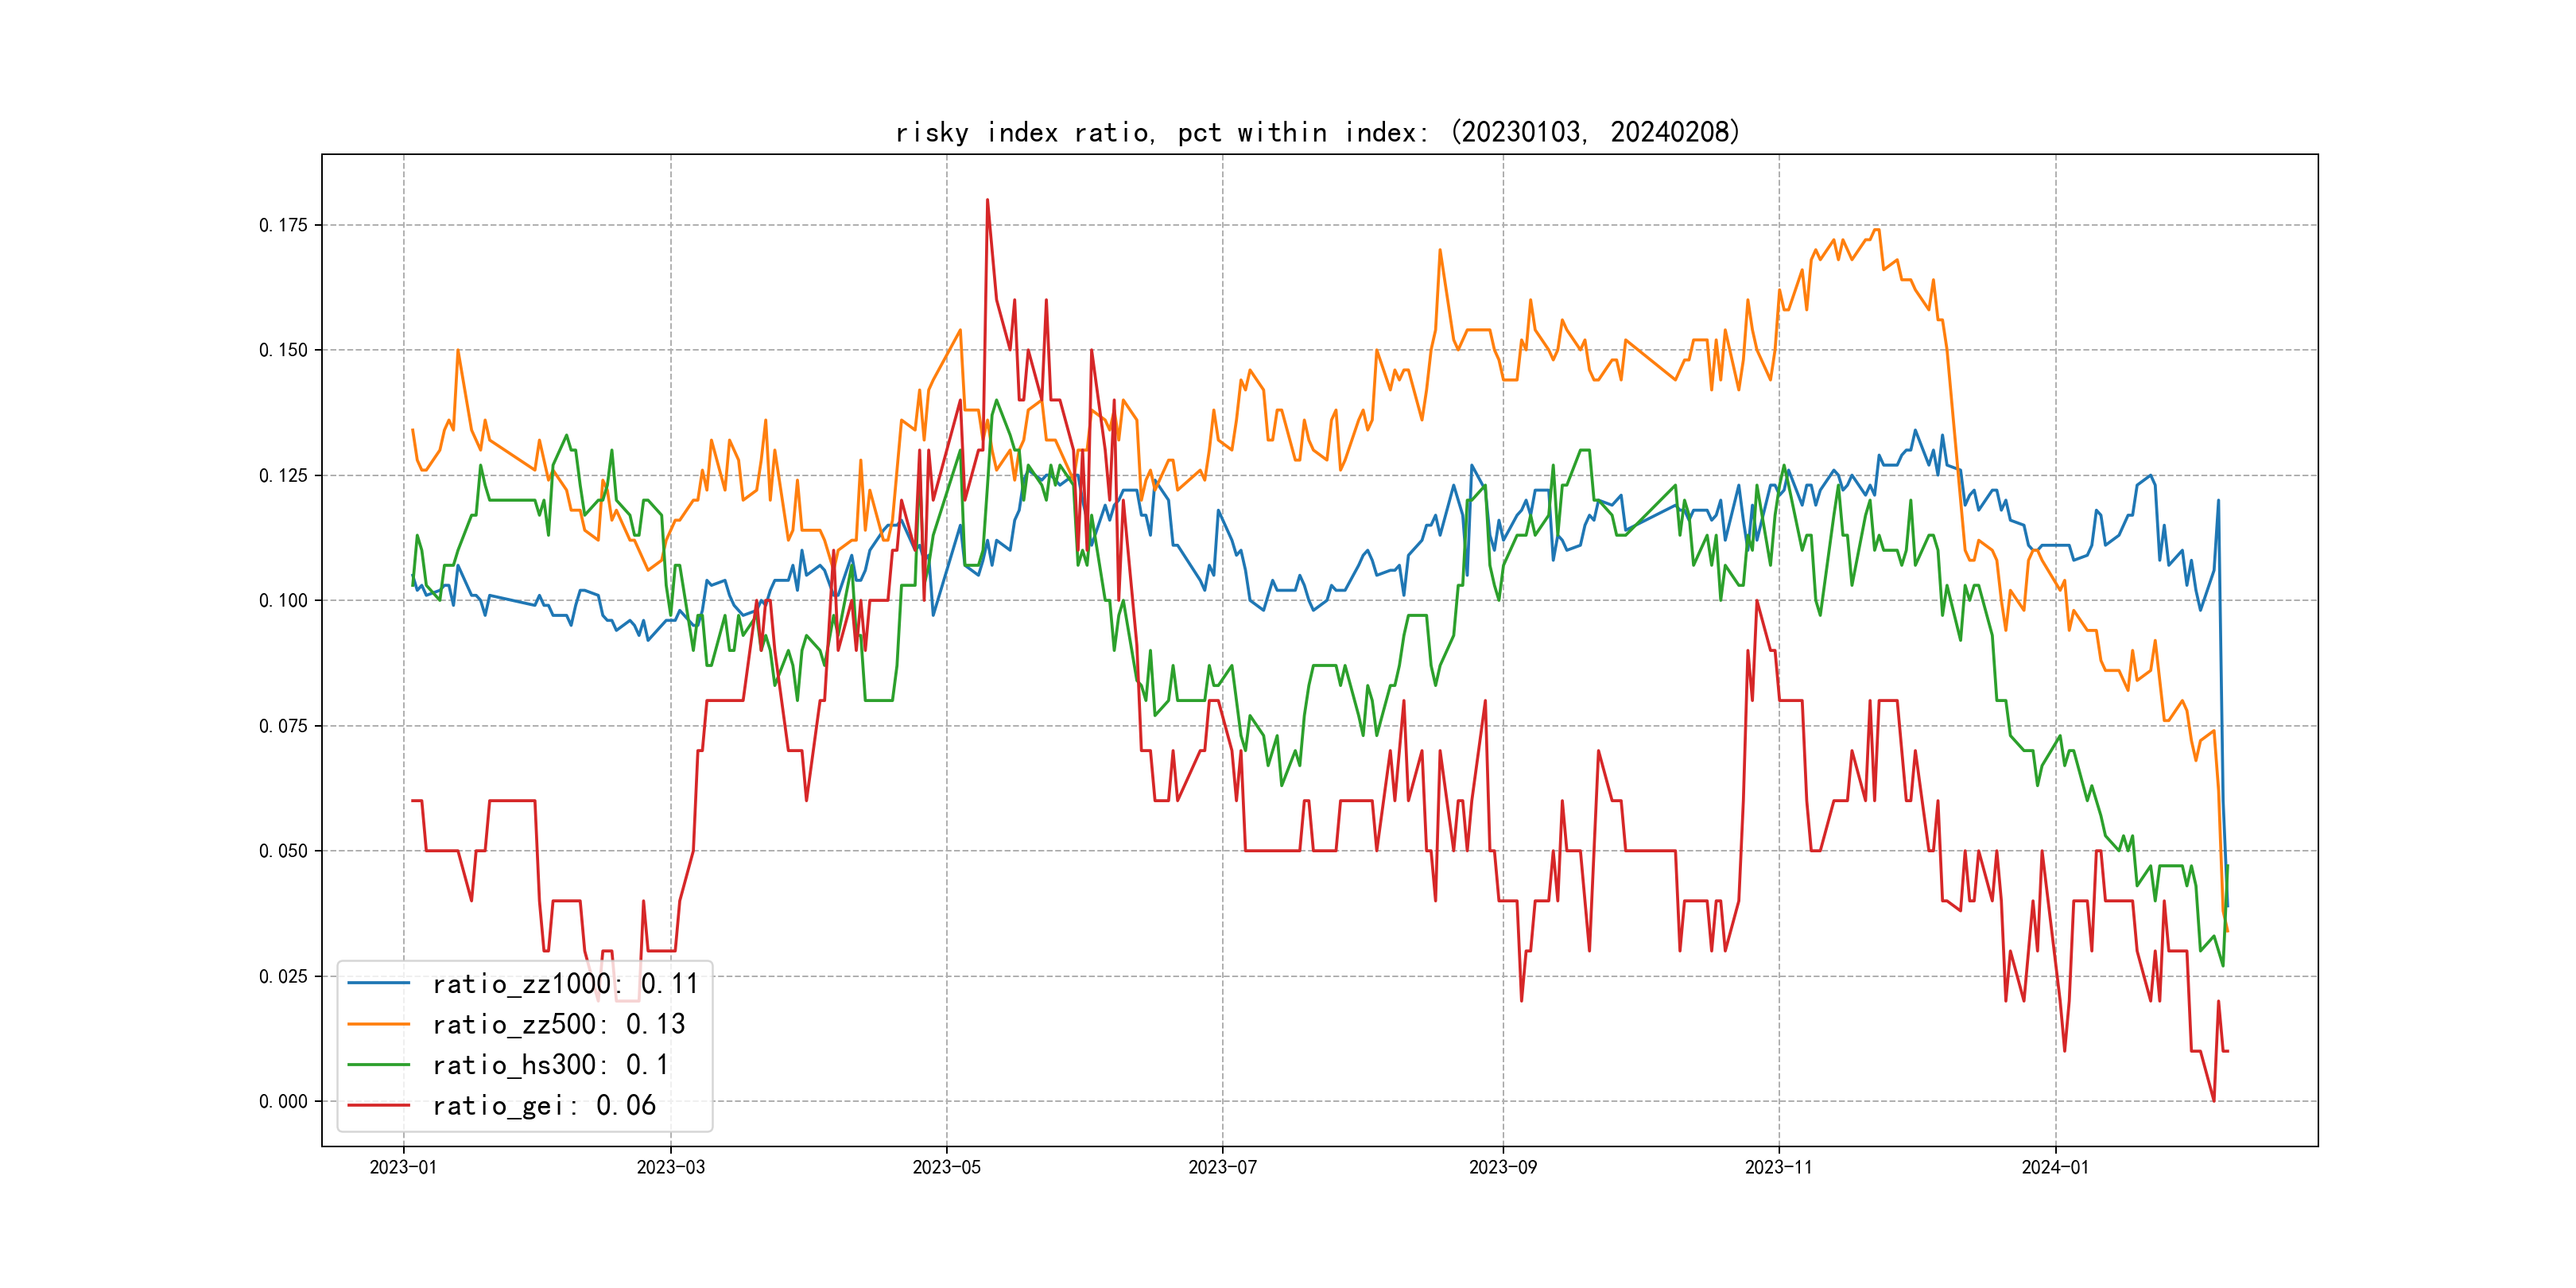
Task: Click the 2023-11 x-axis tick label
Action: coord(1778,1167)
